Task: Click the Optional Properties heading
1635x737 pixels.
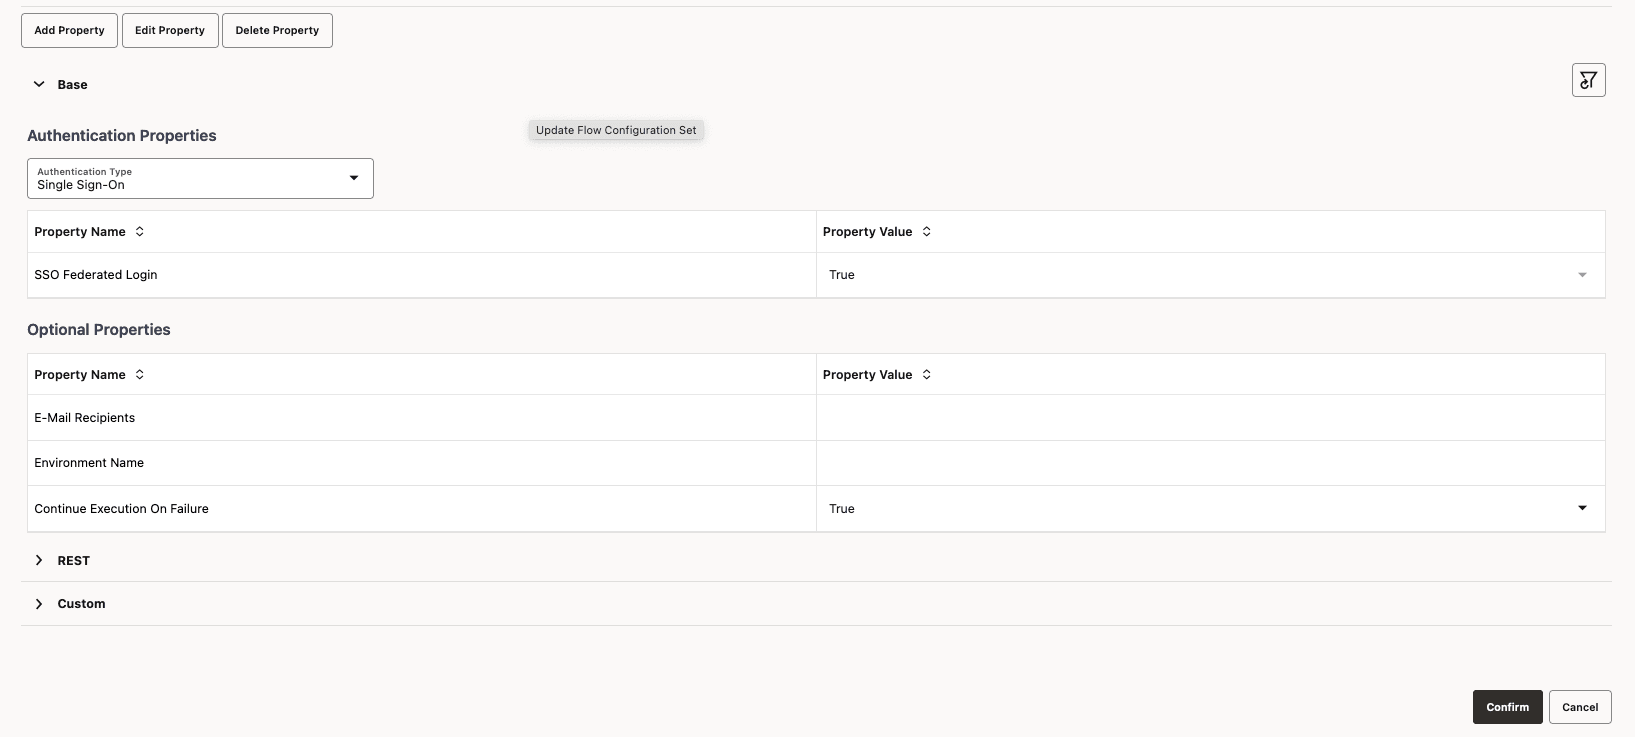Action: (99, 330)
